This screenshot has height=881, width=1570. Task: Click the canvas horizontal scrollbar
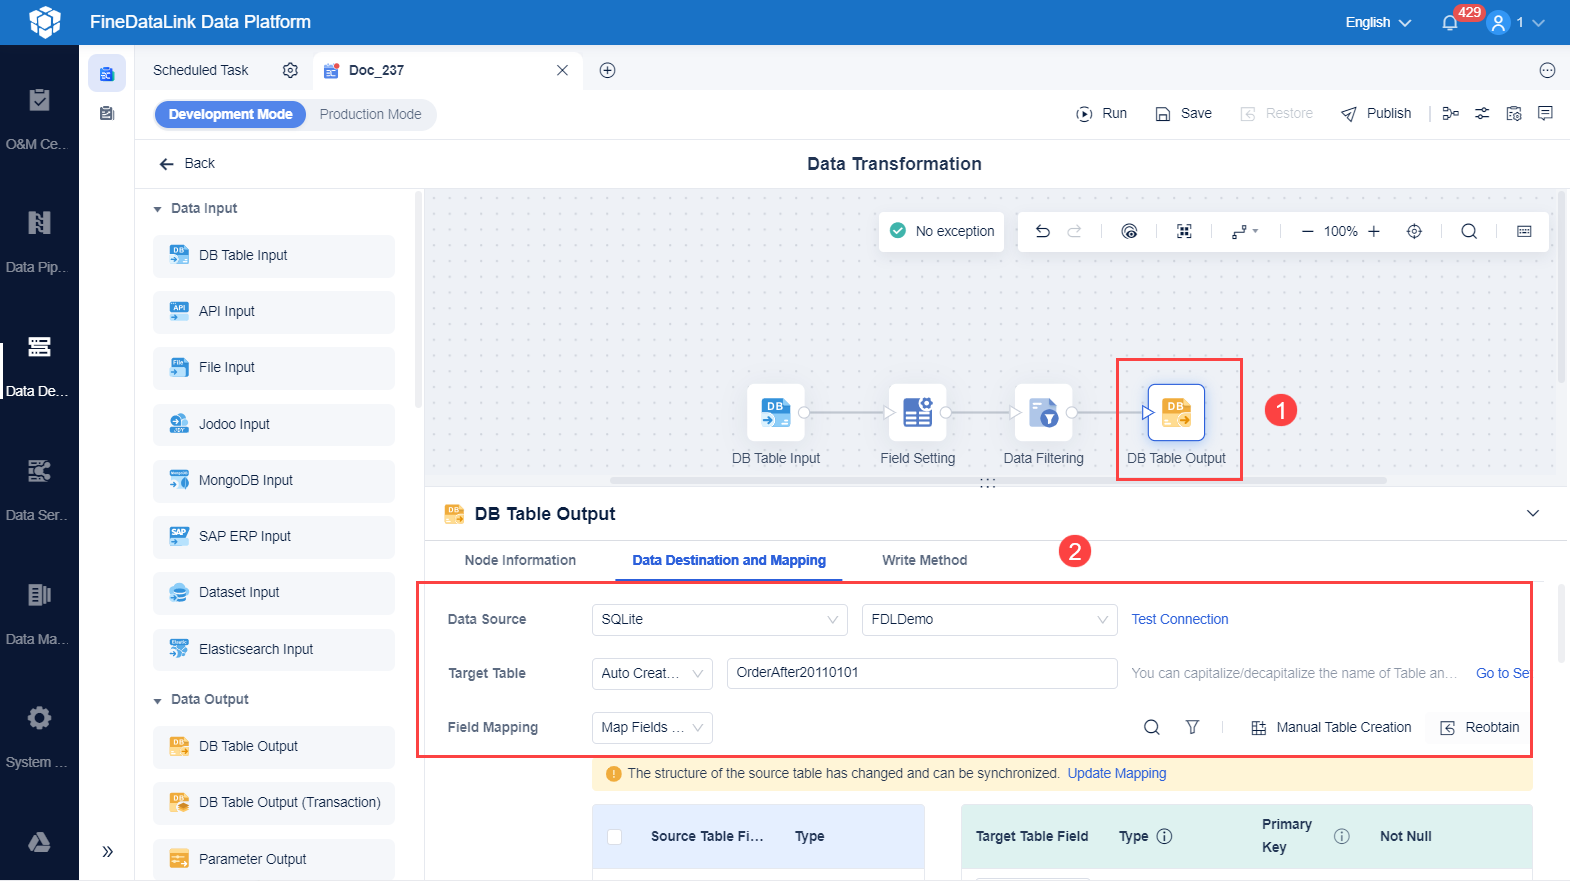click(998, 480)
